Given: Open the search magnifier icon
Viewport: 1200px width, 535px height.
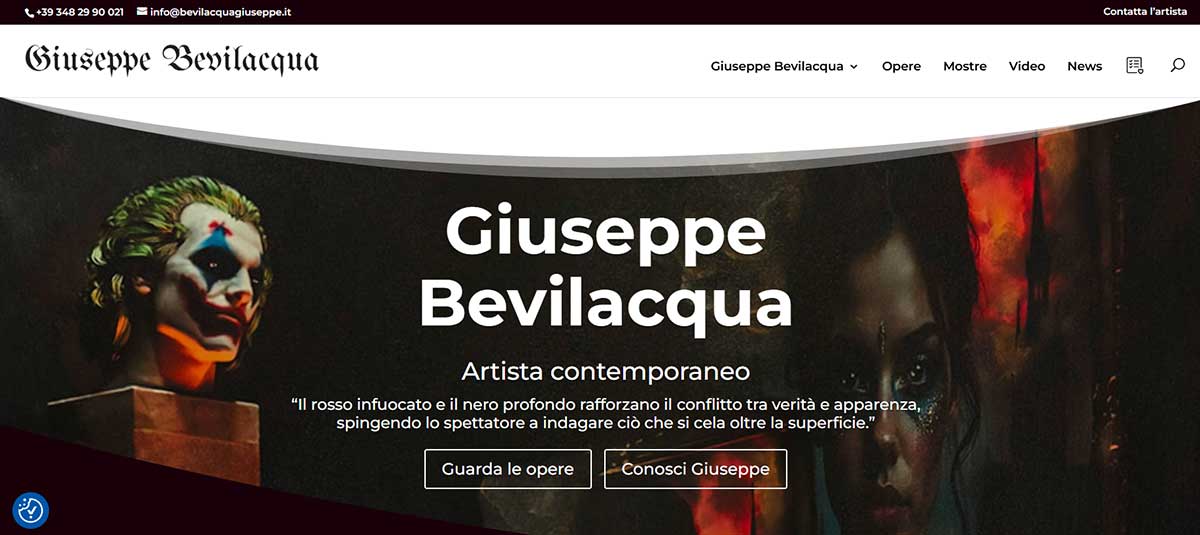Looking at the screenshot, I should click(x=1178, y=66).
